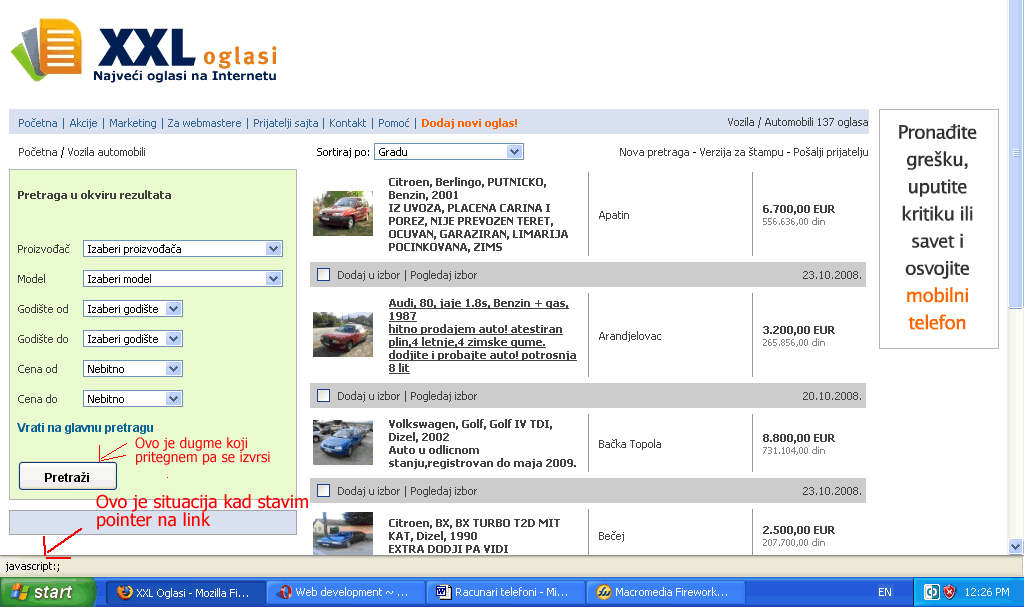Expand the Godište od dropdown

[x=133, y=309]
